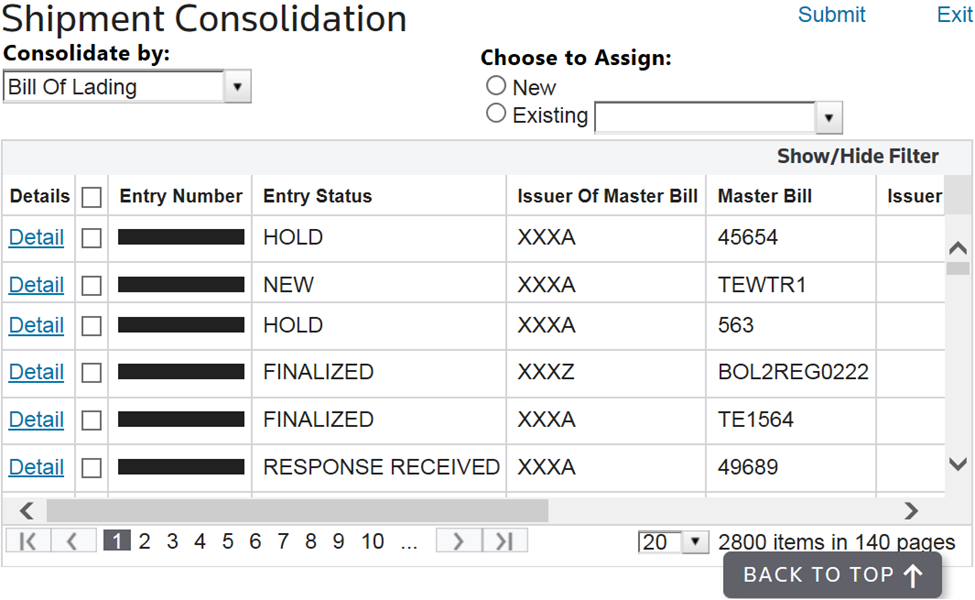The width and height of the screenshot is (975, 600).
Task: Open the page size dropdown showing 20
Action: point(696,542)
